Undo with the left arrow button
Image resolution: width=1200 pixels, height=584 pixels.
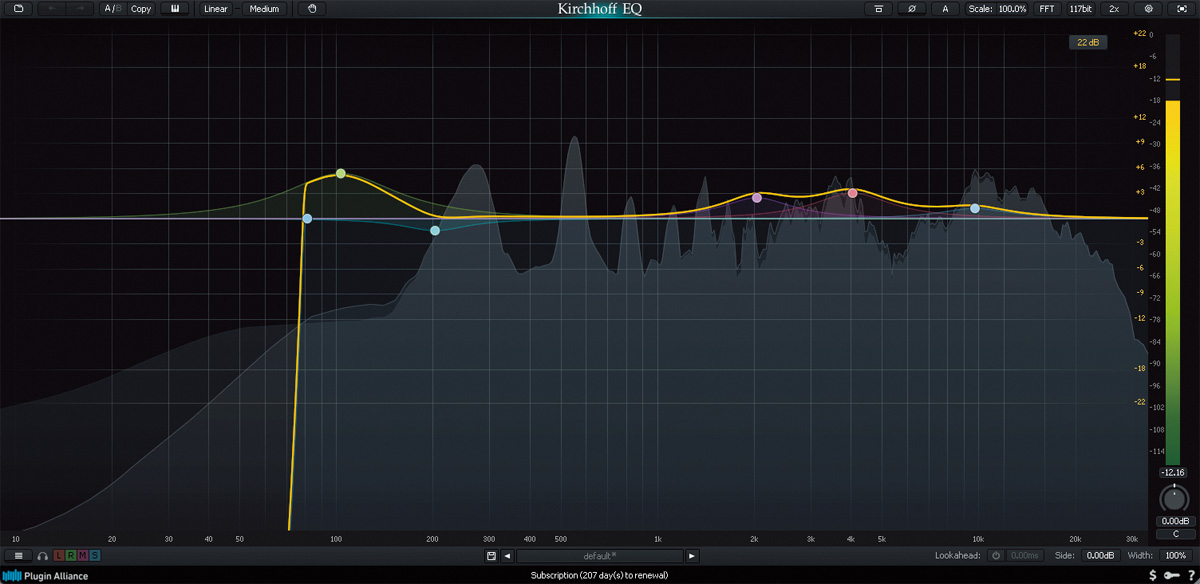click(x=52, y=9)
